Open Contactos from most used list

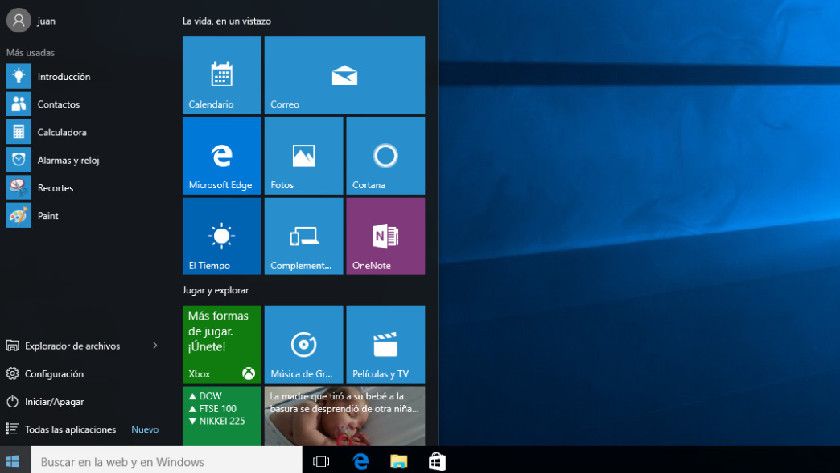pos(86,104)
